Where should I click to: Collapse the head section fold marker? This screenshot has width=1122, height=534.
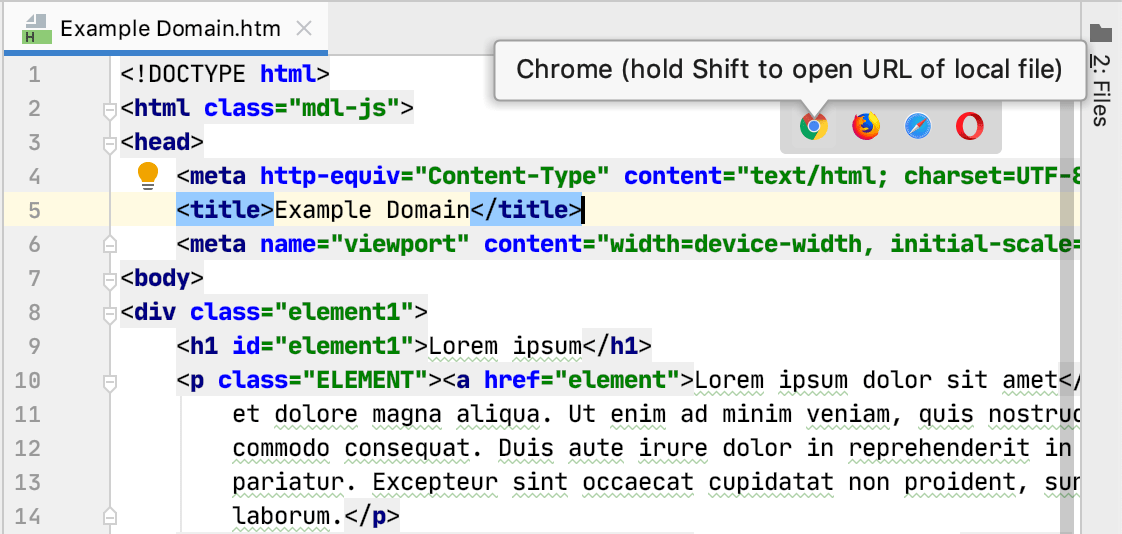pos(110,142)
